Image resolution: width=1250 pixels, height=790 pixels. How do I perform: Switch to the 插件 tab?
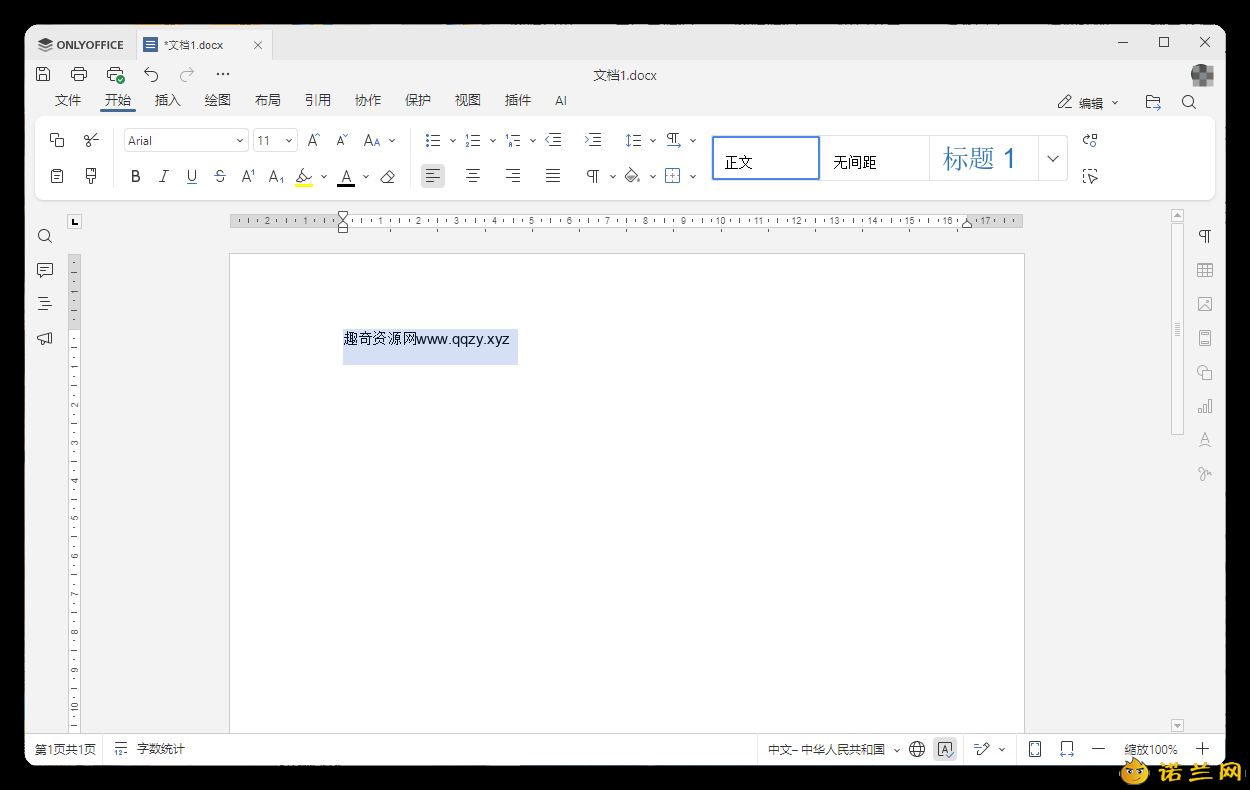(518, 100)
